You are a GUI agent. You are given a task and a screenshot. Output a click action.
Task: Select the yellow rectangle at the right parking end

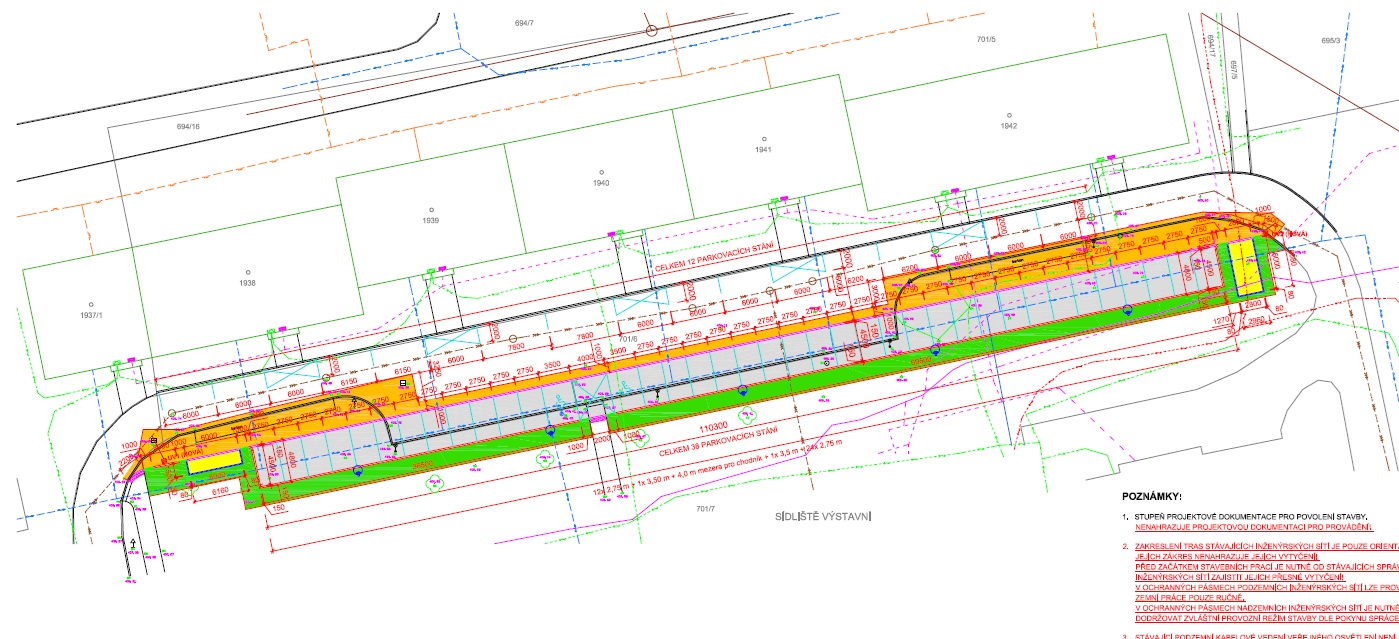tap(1246, 267)
